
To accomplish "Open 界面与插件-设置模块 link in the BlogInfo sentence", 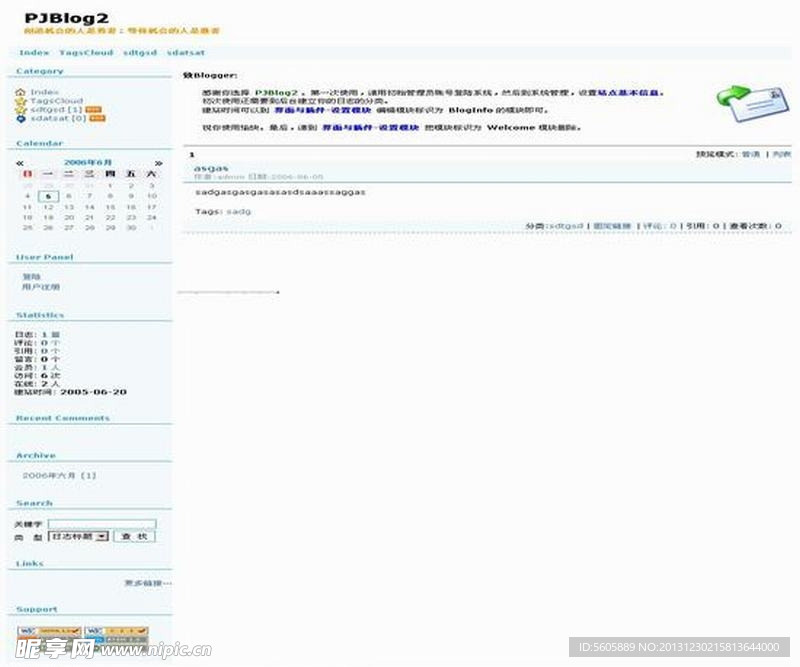I will point(323,110).
